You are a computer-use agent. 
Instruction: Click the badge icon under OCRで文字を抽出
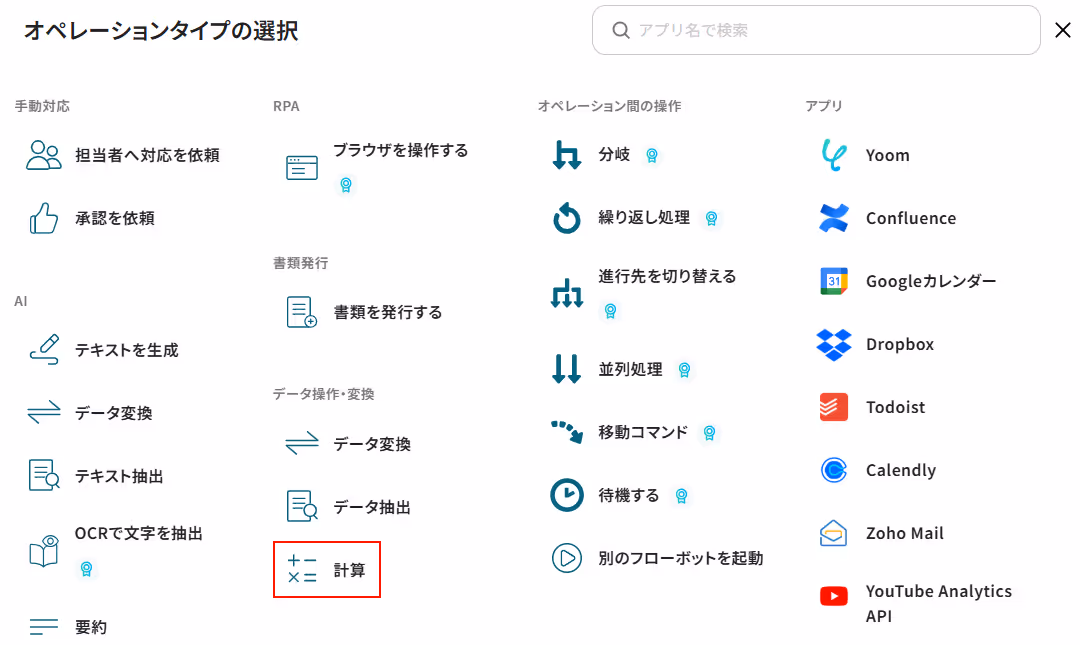pos(86,569)
